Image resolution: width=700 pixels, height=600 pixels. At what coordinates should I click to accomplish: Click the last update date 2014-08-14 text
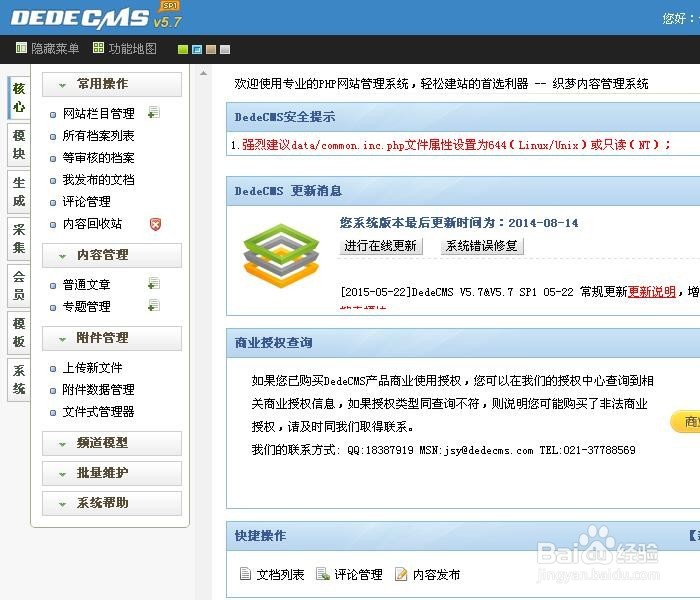click(x=543, y=223)
